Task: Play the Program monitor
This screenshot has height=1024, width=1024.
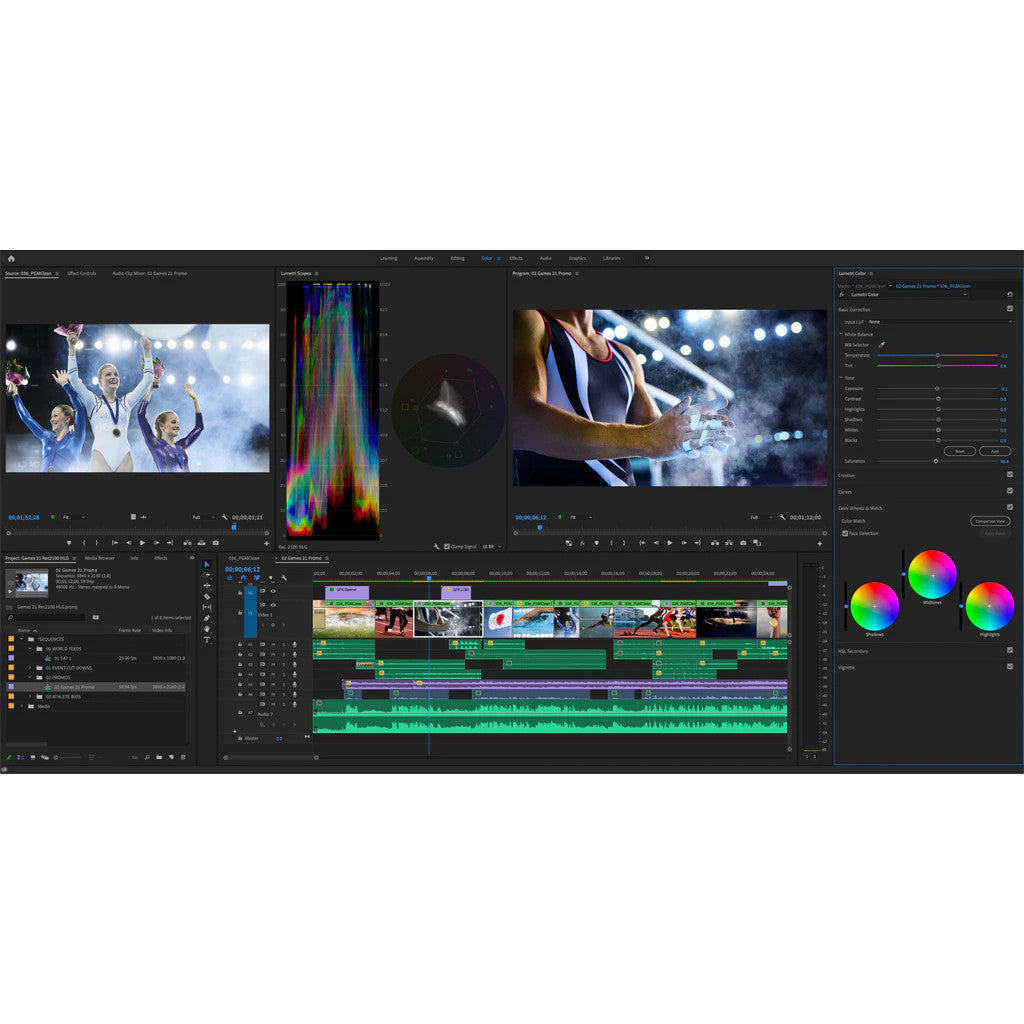Action: [670, 543]
